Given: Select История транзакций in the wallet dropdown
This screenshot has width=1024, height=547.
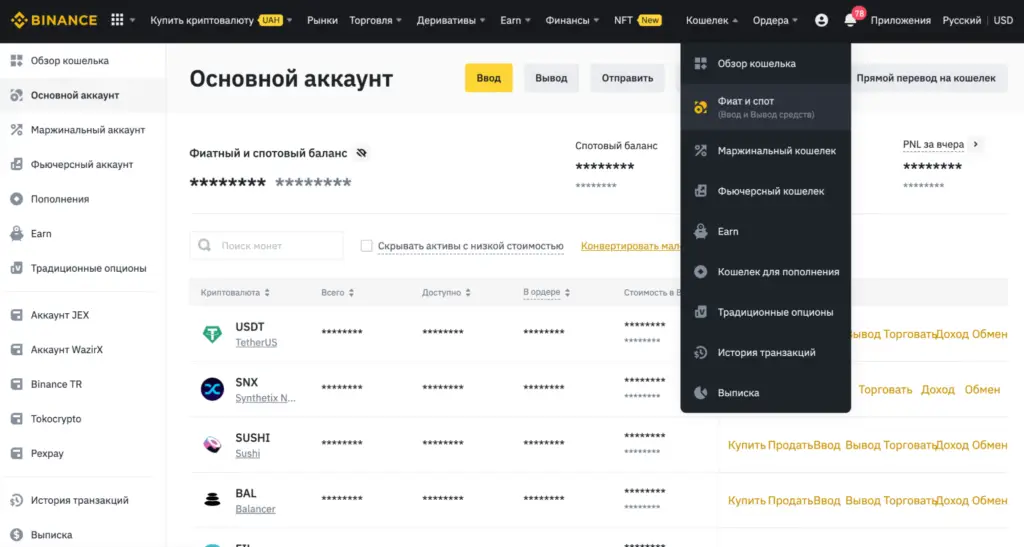Looking at the screenshot, I should click(x=766, y=352).
